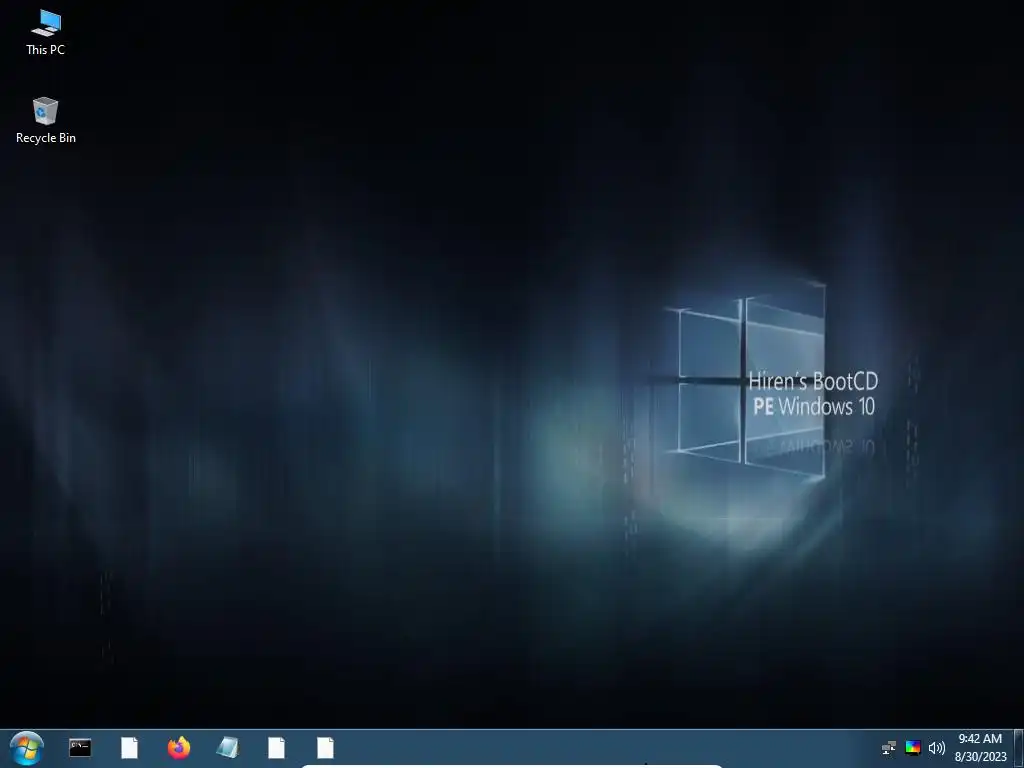This screenshot has width=1024, height=768.
Task: Click the blank document icon right of glass icon
Action: (x=276, y=748)
